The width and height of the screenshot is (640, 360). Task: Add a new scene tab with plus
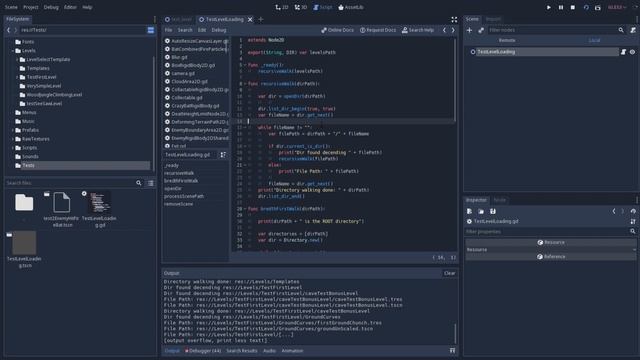point(260,19)
